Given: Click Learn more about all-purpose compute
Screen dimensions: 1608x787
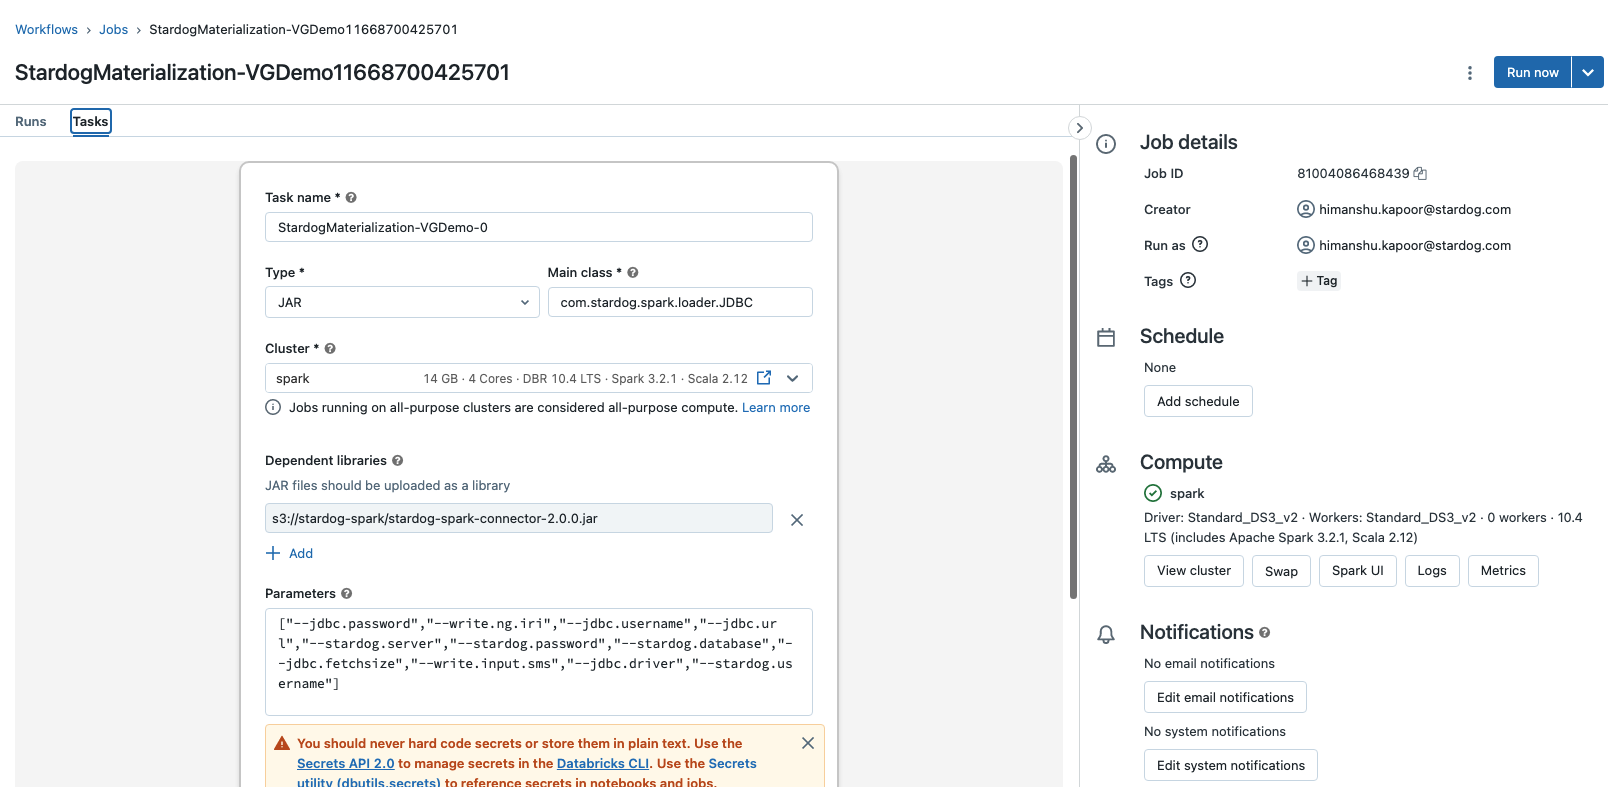Looking at the screenshot, I should 776,408.
